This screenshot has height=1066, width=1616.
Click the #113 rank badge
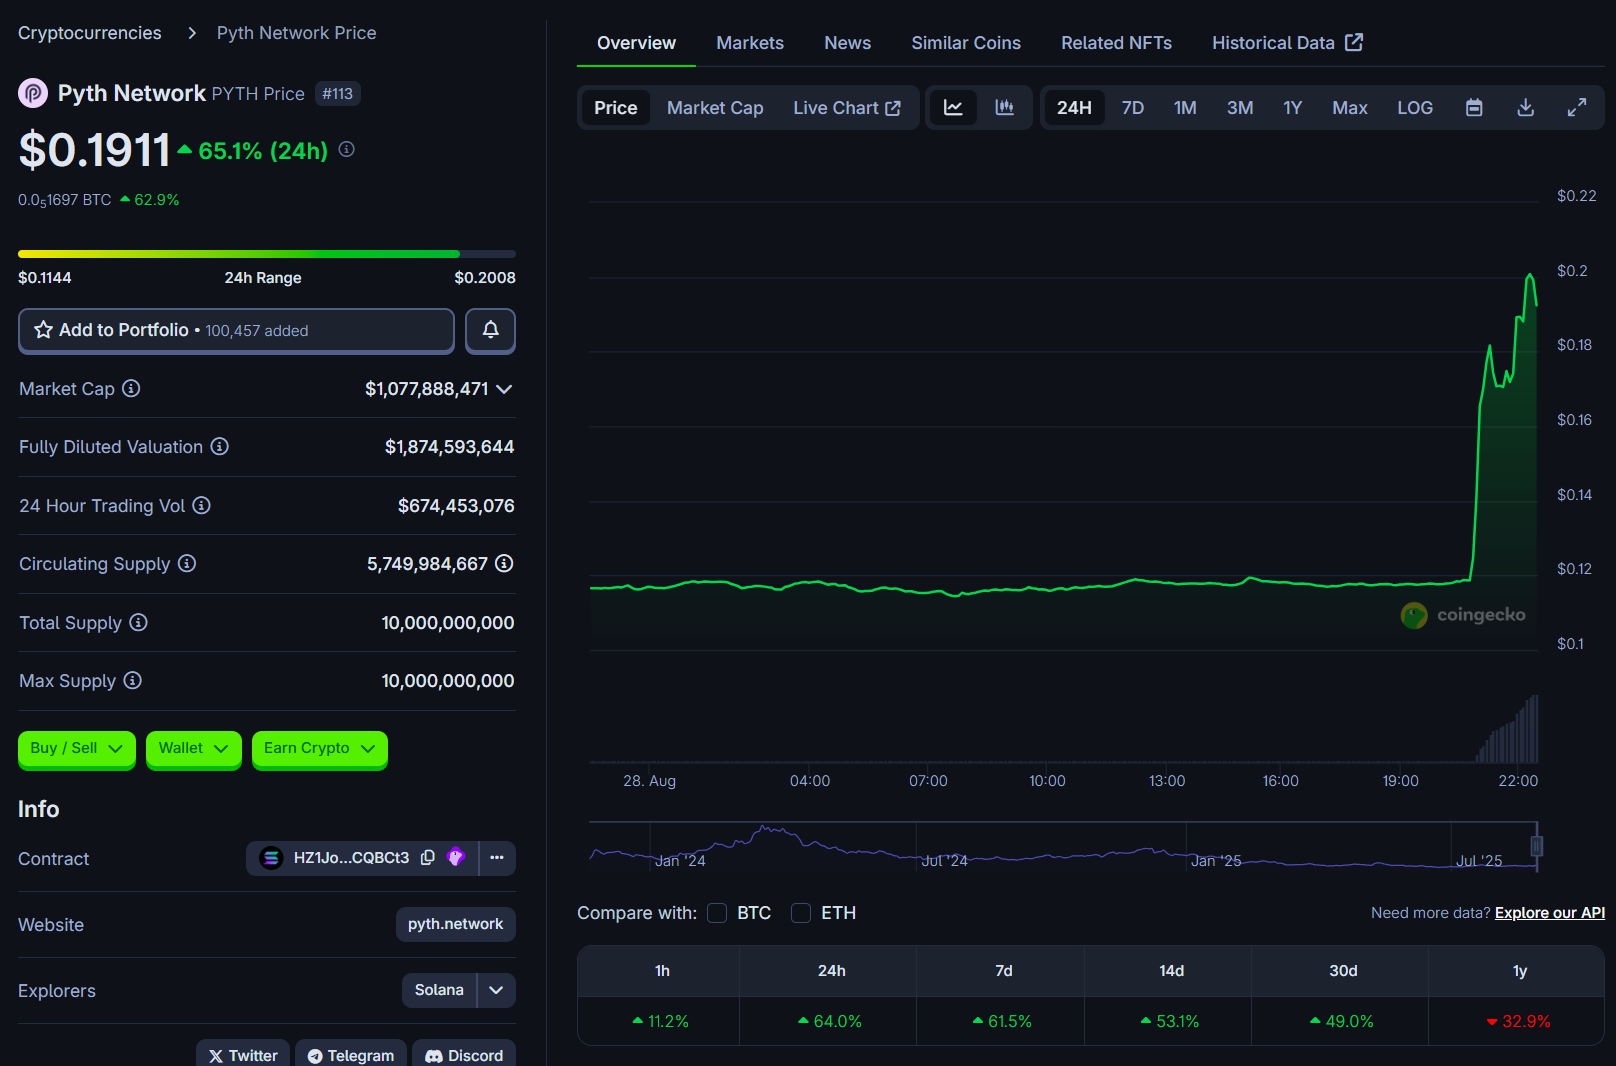point(338,93)
